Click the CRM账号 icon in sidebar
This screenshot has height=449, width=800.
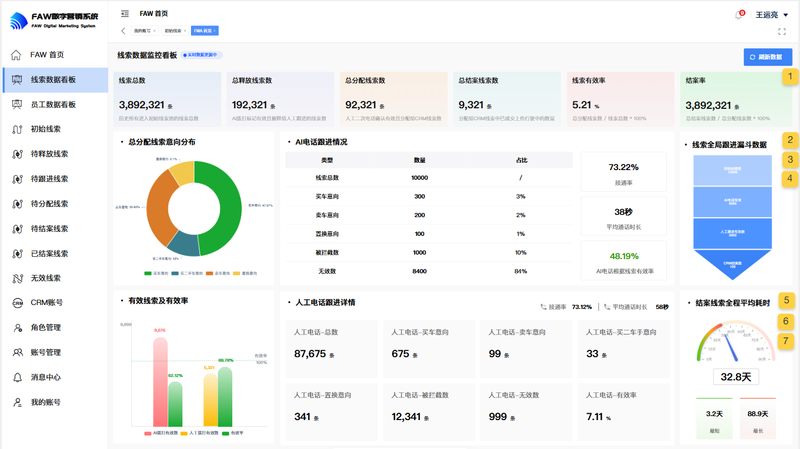17,303
